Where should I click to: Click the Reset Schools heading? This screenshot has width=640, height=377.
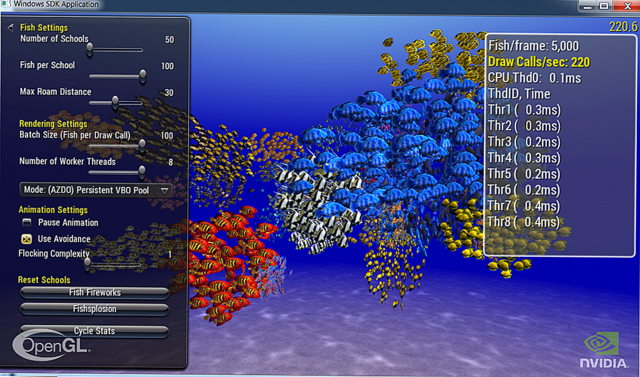[44, 280]
